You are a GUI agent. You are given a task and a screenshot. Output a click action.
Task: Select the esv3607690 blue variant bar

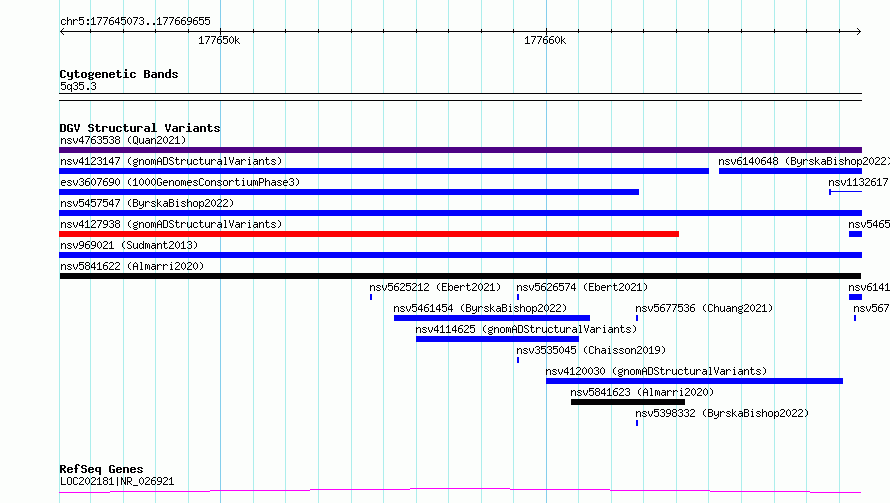point(349,192)
